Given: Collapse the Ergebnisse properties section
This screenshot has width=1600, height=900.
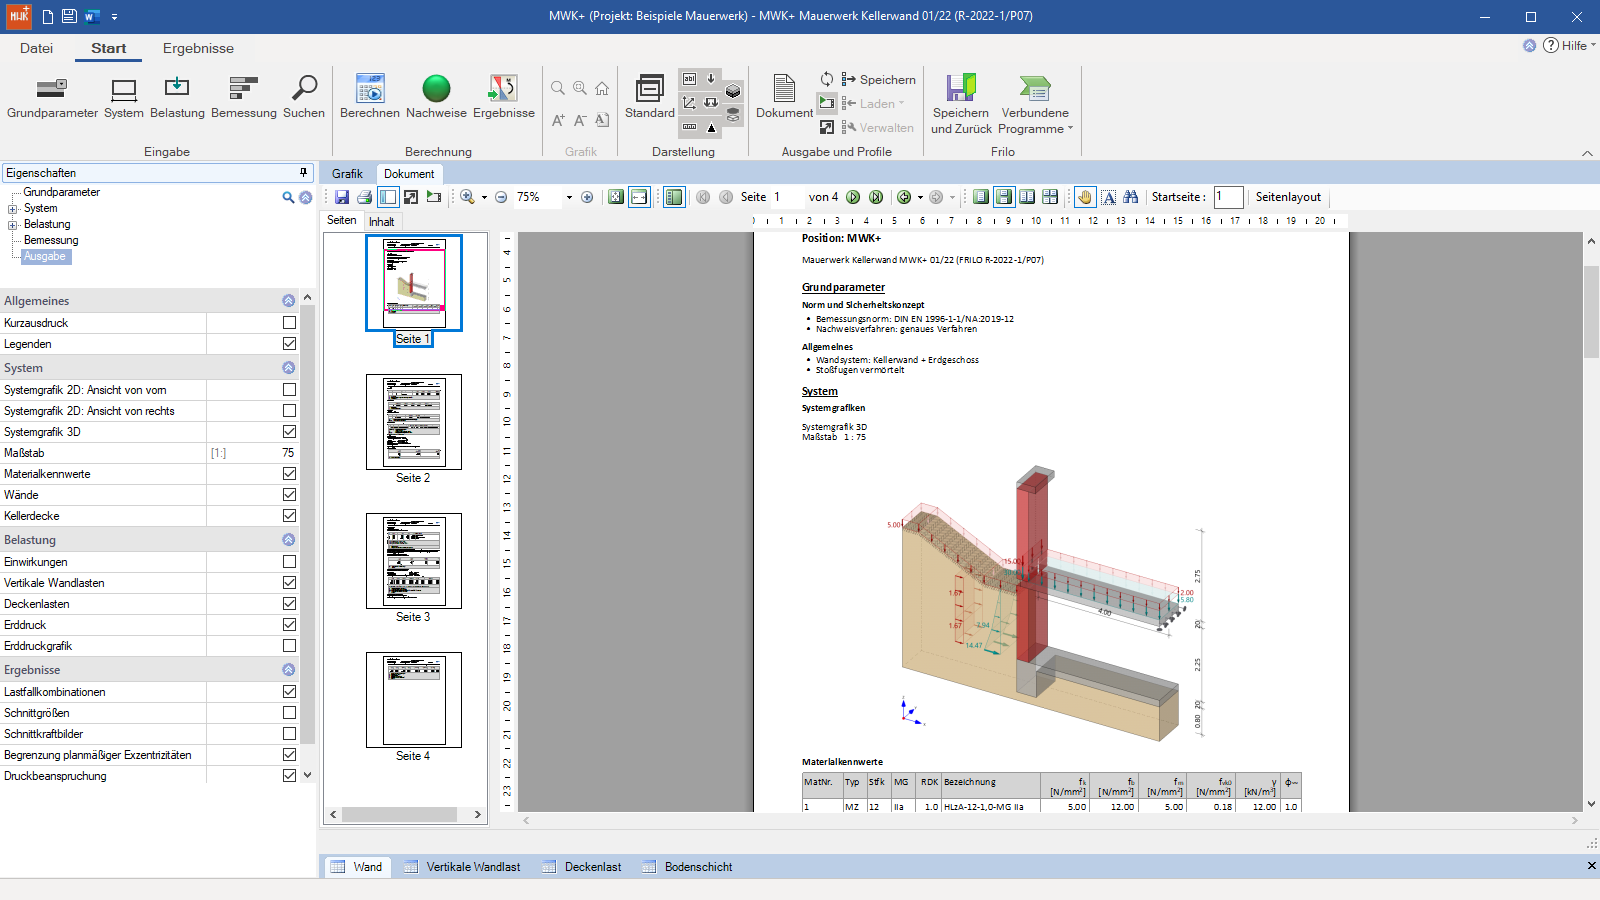Looking at the screenshot, I should (288, 670).
